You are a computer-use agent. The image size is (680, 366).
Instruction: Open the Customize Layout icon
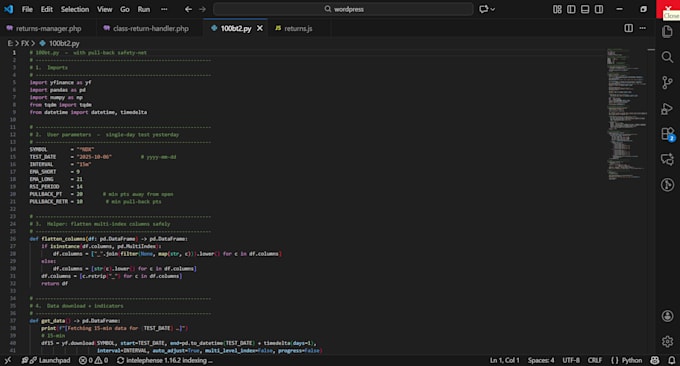[x=557, y=9]
